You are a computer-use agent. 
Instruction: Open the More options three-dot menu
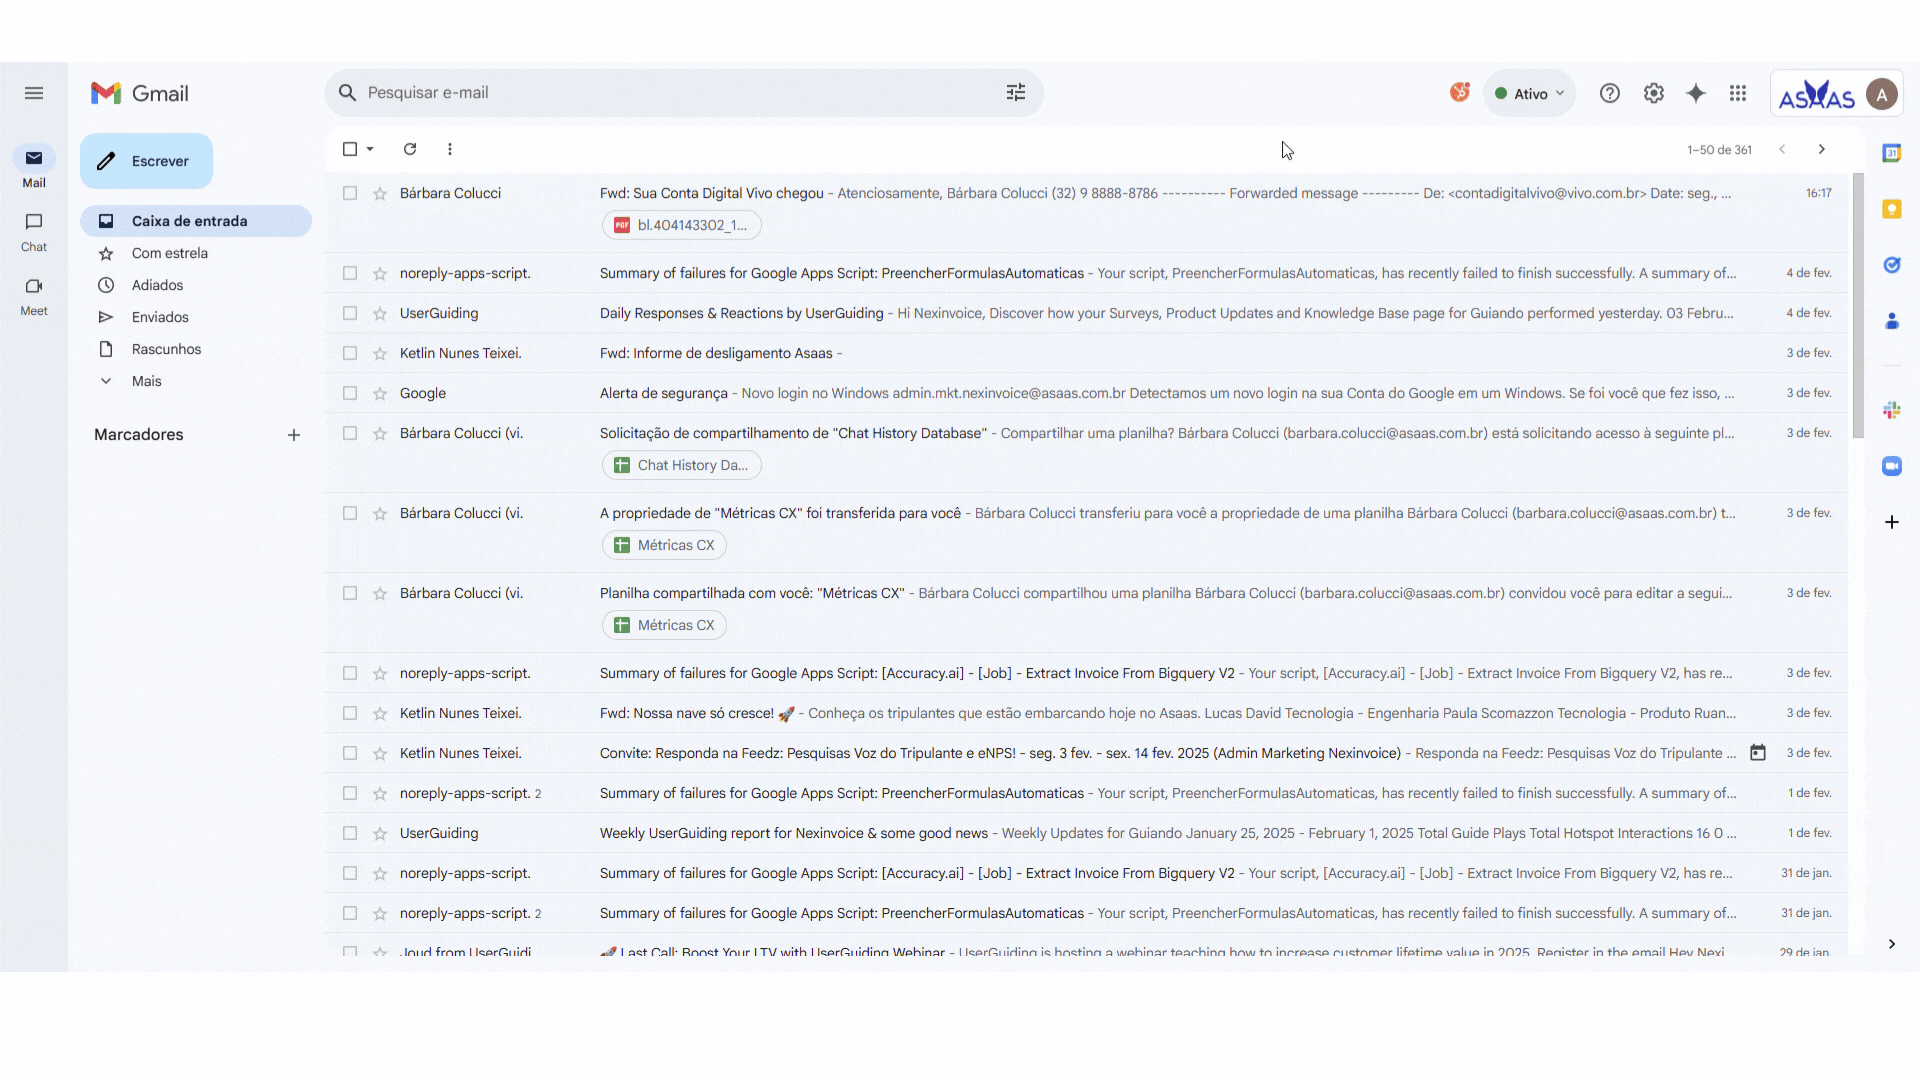[x=450, y=149]
